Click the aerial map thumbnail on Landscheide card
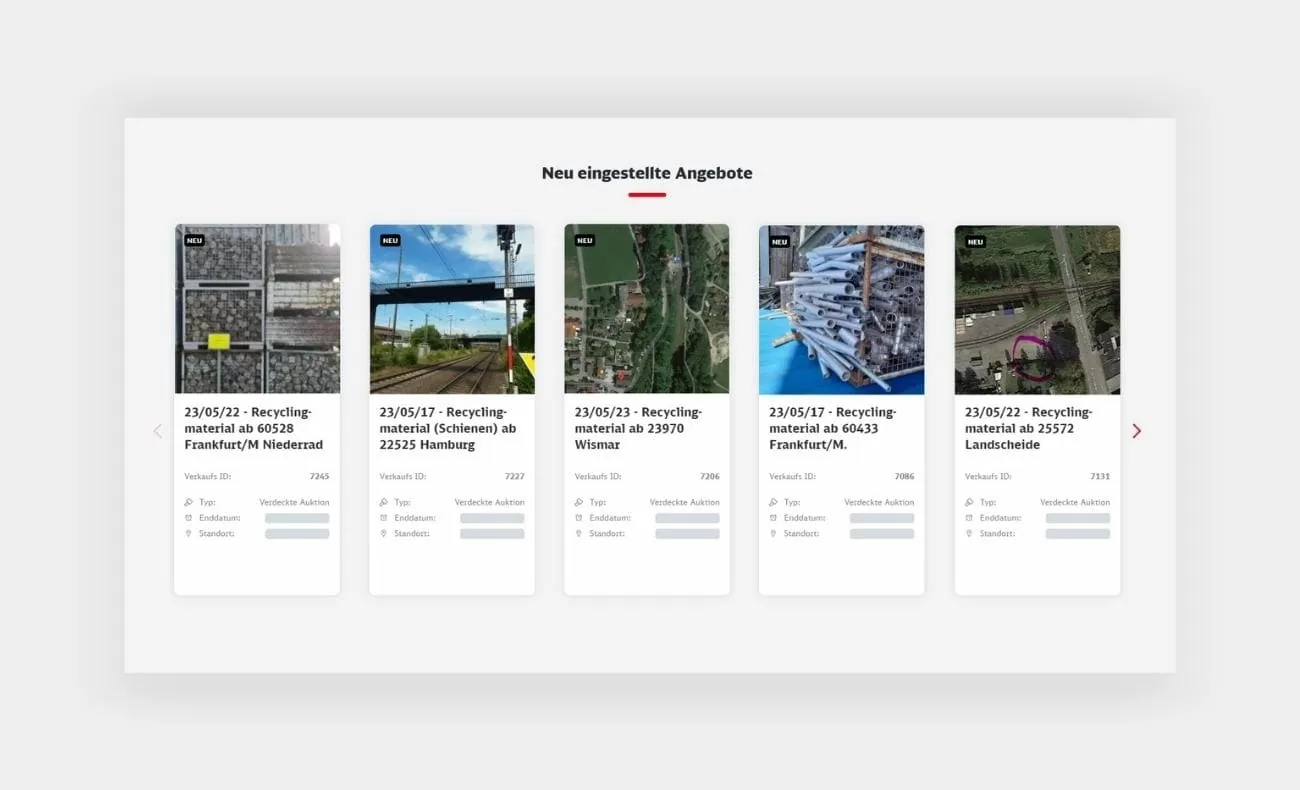The height and width of the screenshot is (790, 1300). coord(1036,309)
